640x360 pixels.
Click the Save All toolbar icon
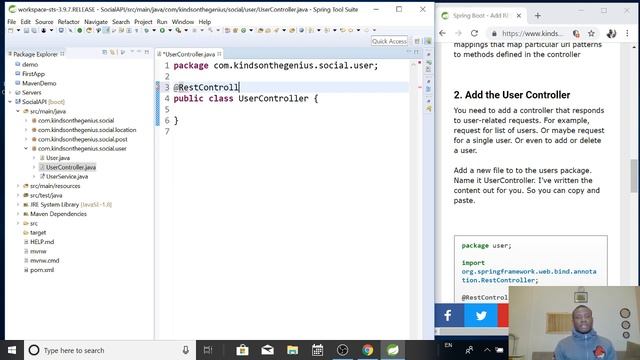tap(34, 30)
